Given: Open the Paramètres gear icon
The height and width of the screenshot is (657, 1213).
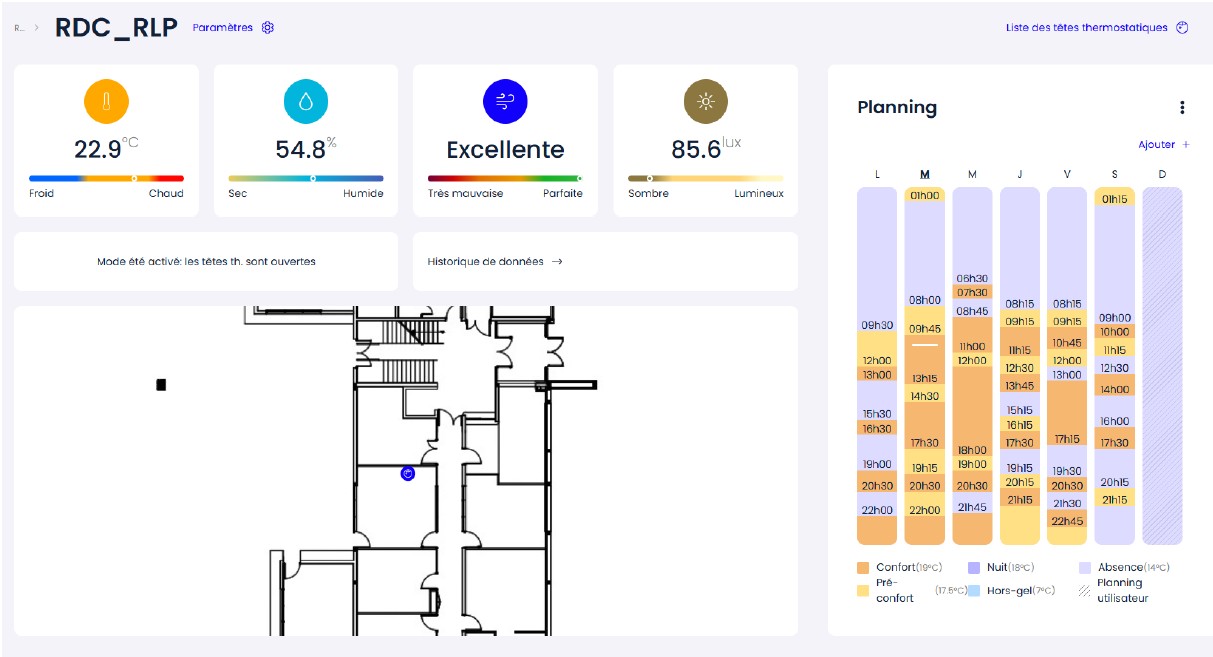Looking at the screenshot, I should point(268,28).
